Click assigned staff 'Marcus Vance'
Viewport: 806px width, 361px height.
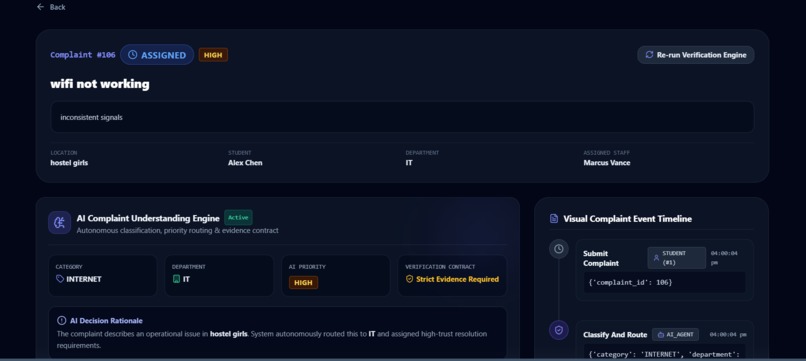(607, 163)
